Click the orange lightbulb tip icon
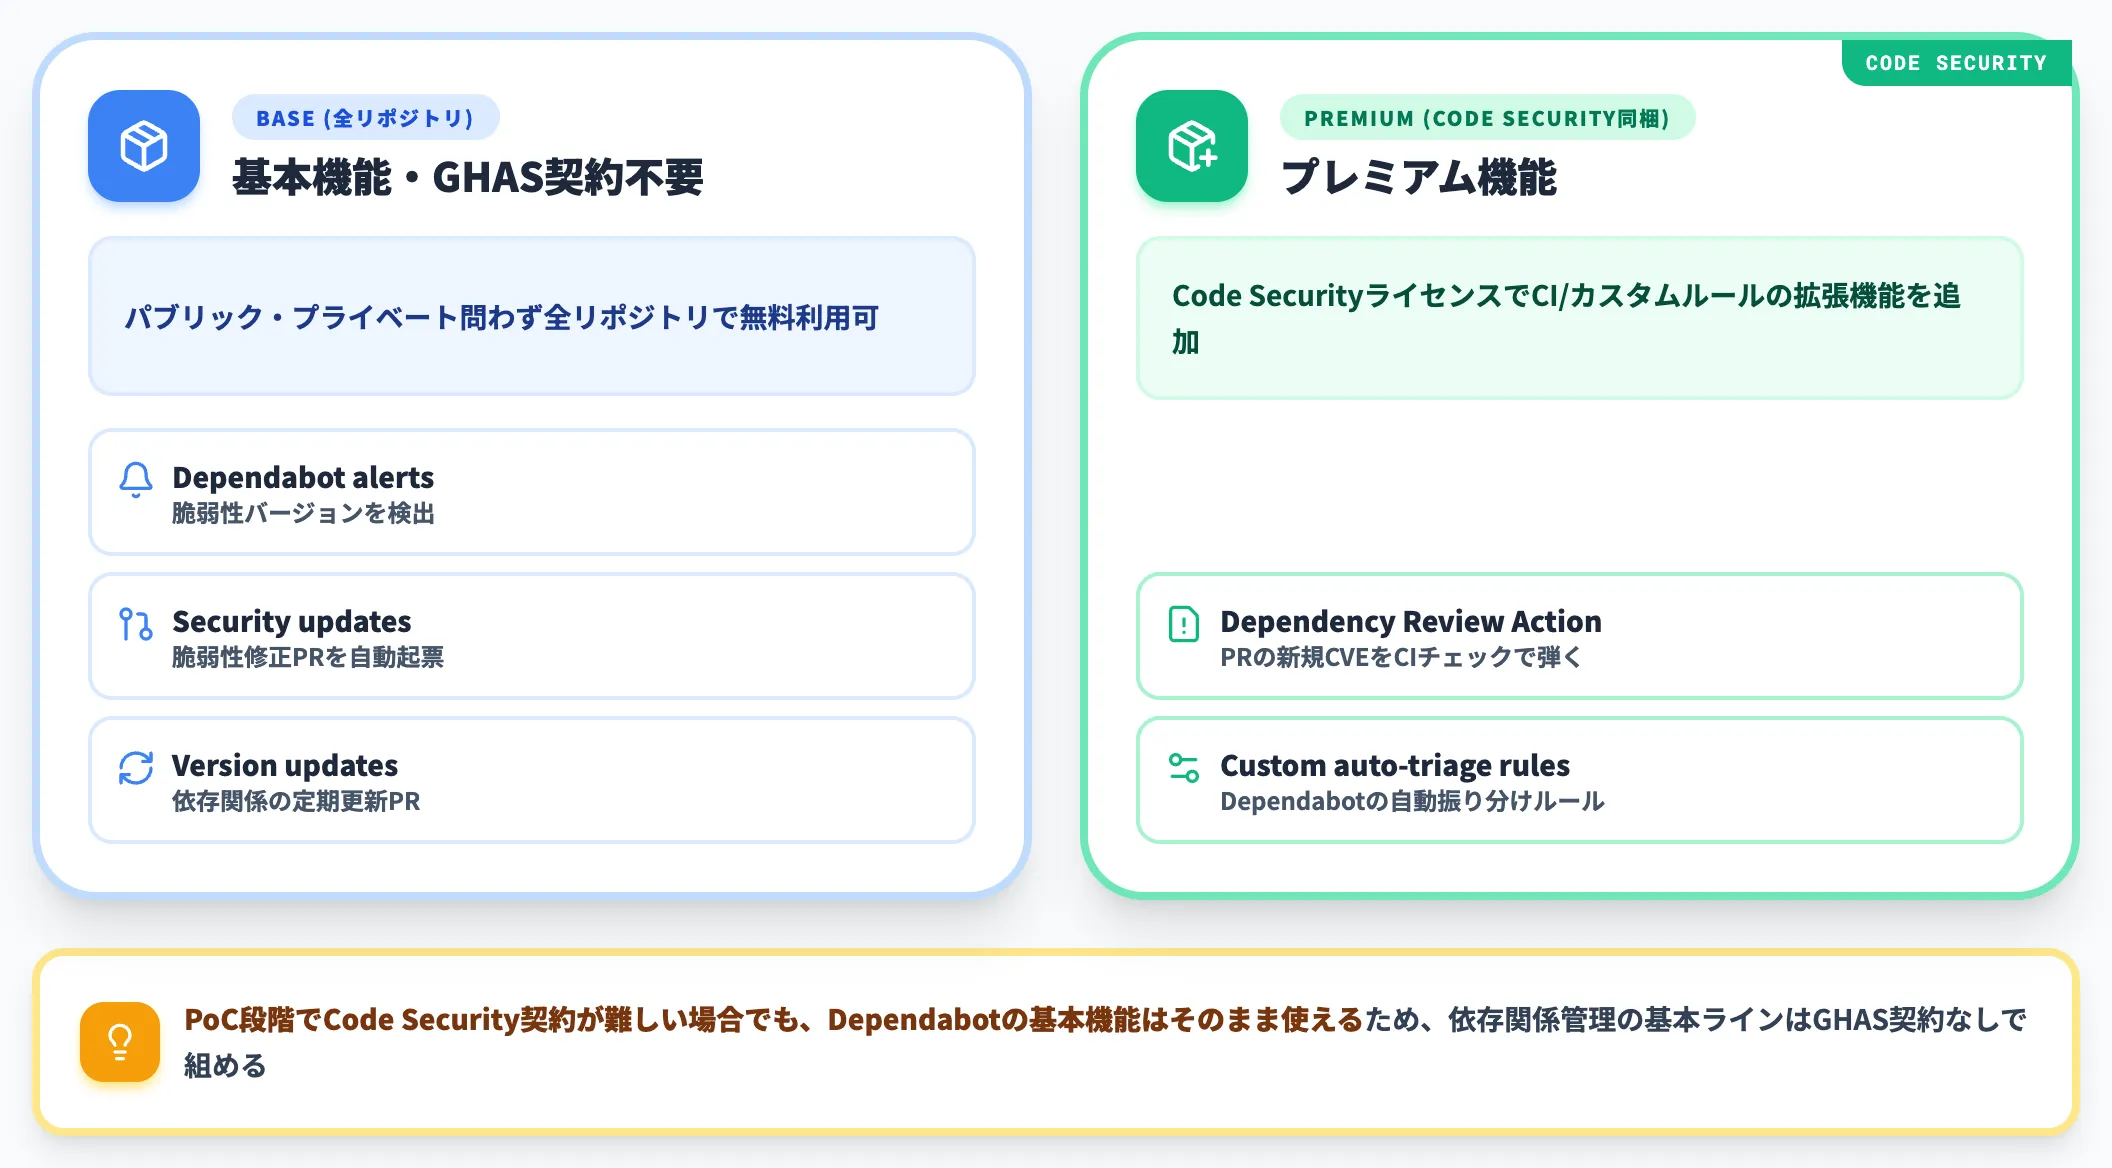The image size is (2112, 1168). (x=120, y=1042)
